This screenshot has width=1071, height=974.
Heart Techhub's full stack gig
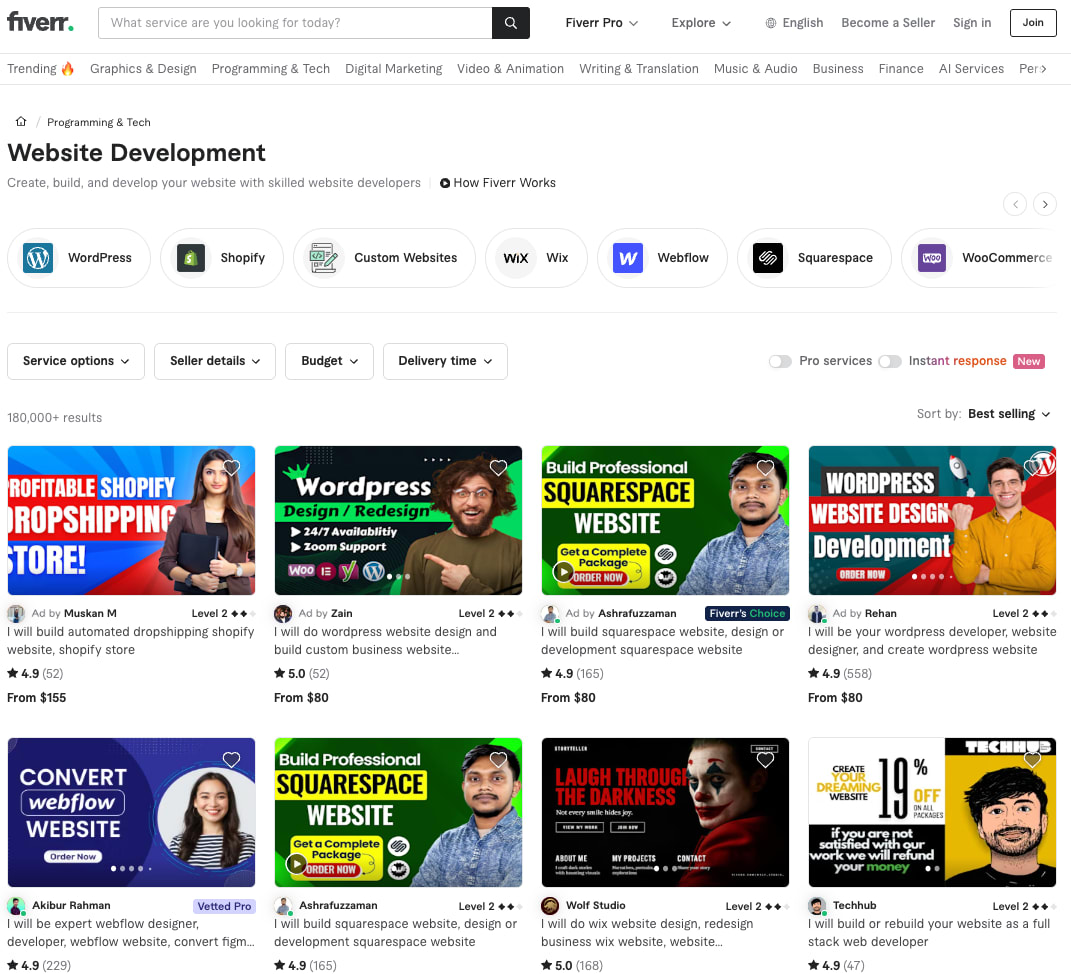pyautogui.click(x=1032, y=760)
